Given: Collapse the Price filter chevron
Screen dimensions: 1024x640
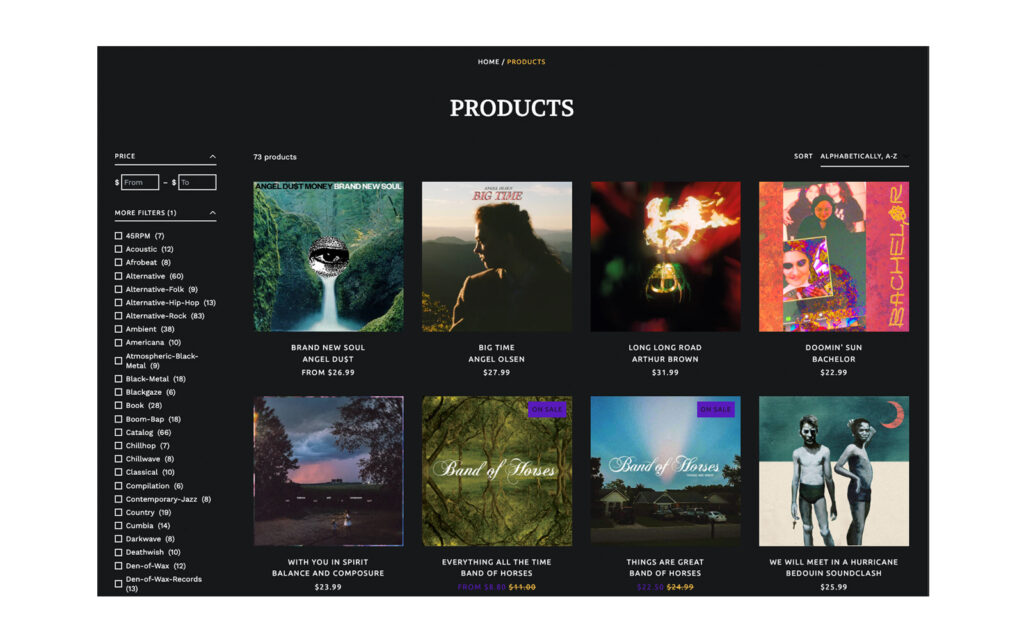Looking at the screenshot, I should coord(212,157).
